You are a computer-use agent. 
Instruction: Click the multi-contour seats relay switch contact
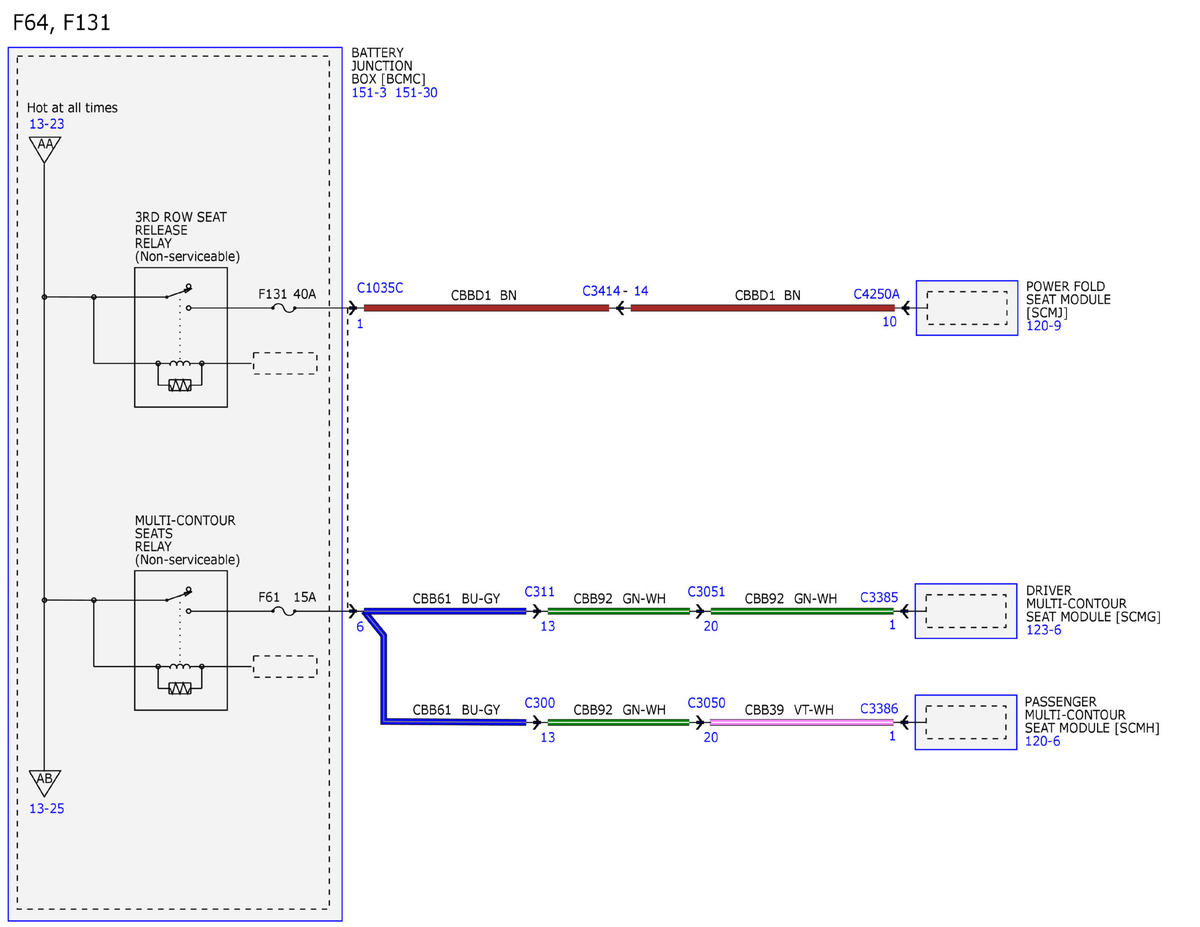[x=180, y=595]
